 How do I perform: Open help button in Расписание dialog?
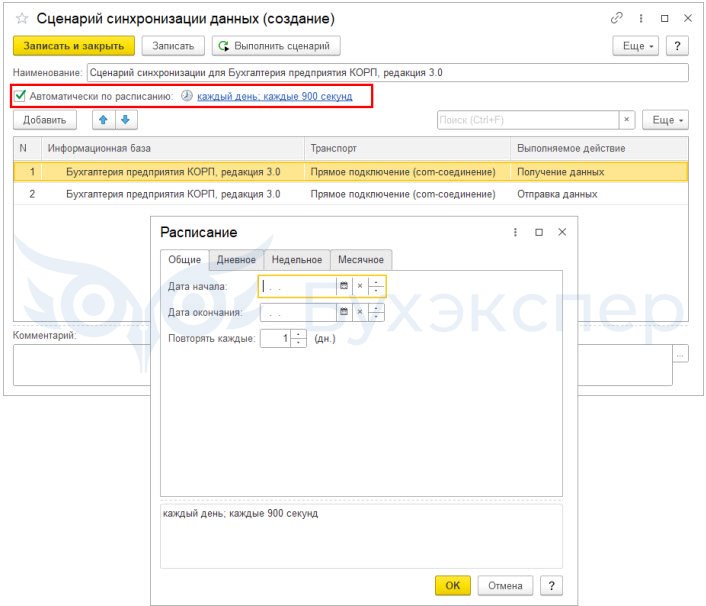552,586
